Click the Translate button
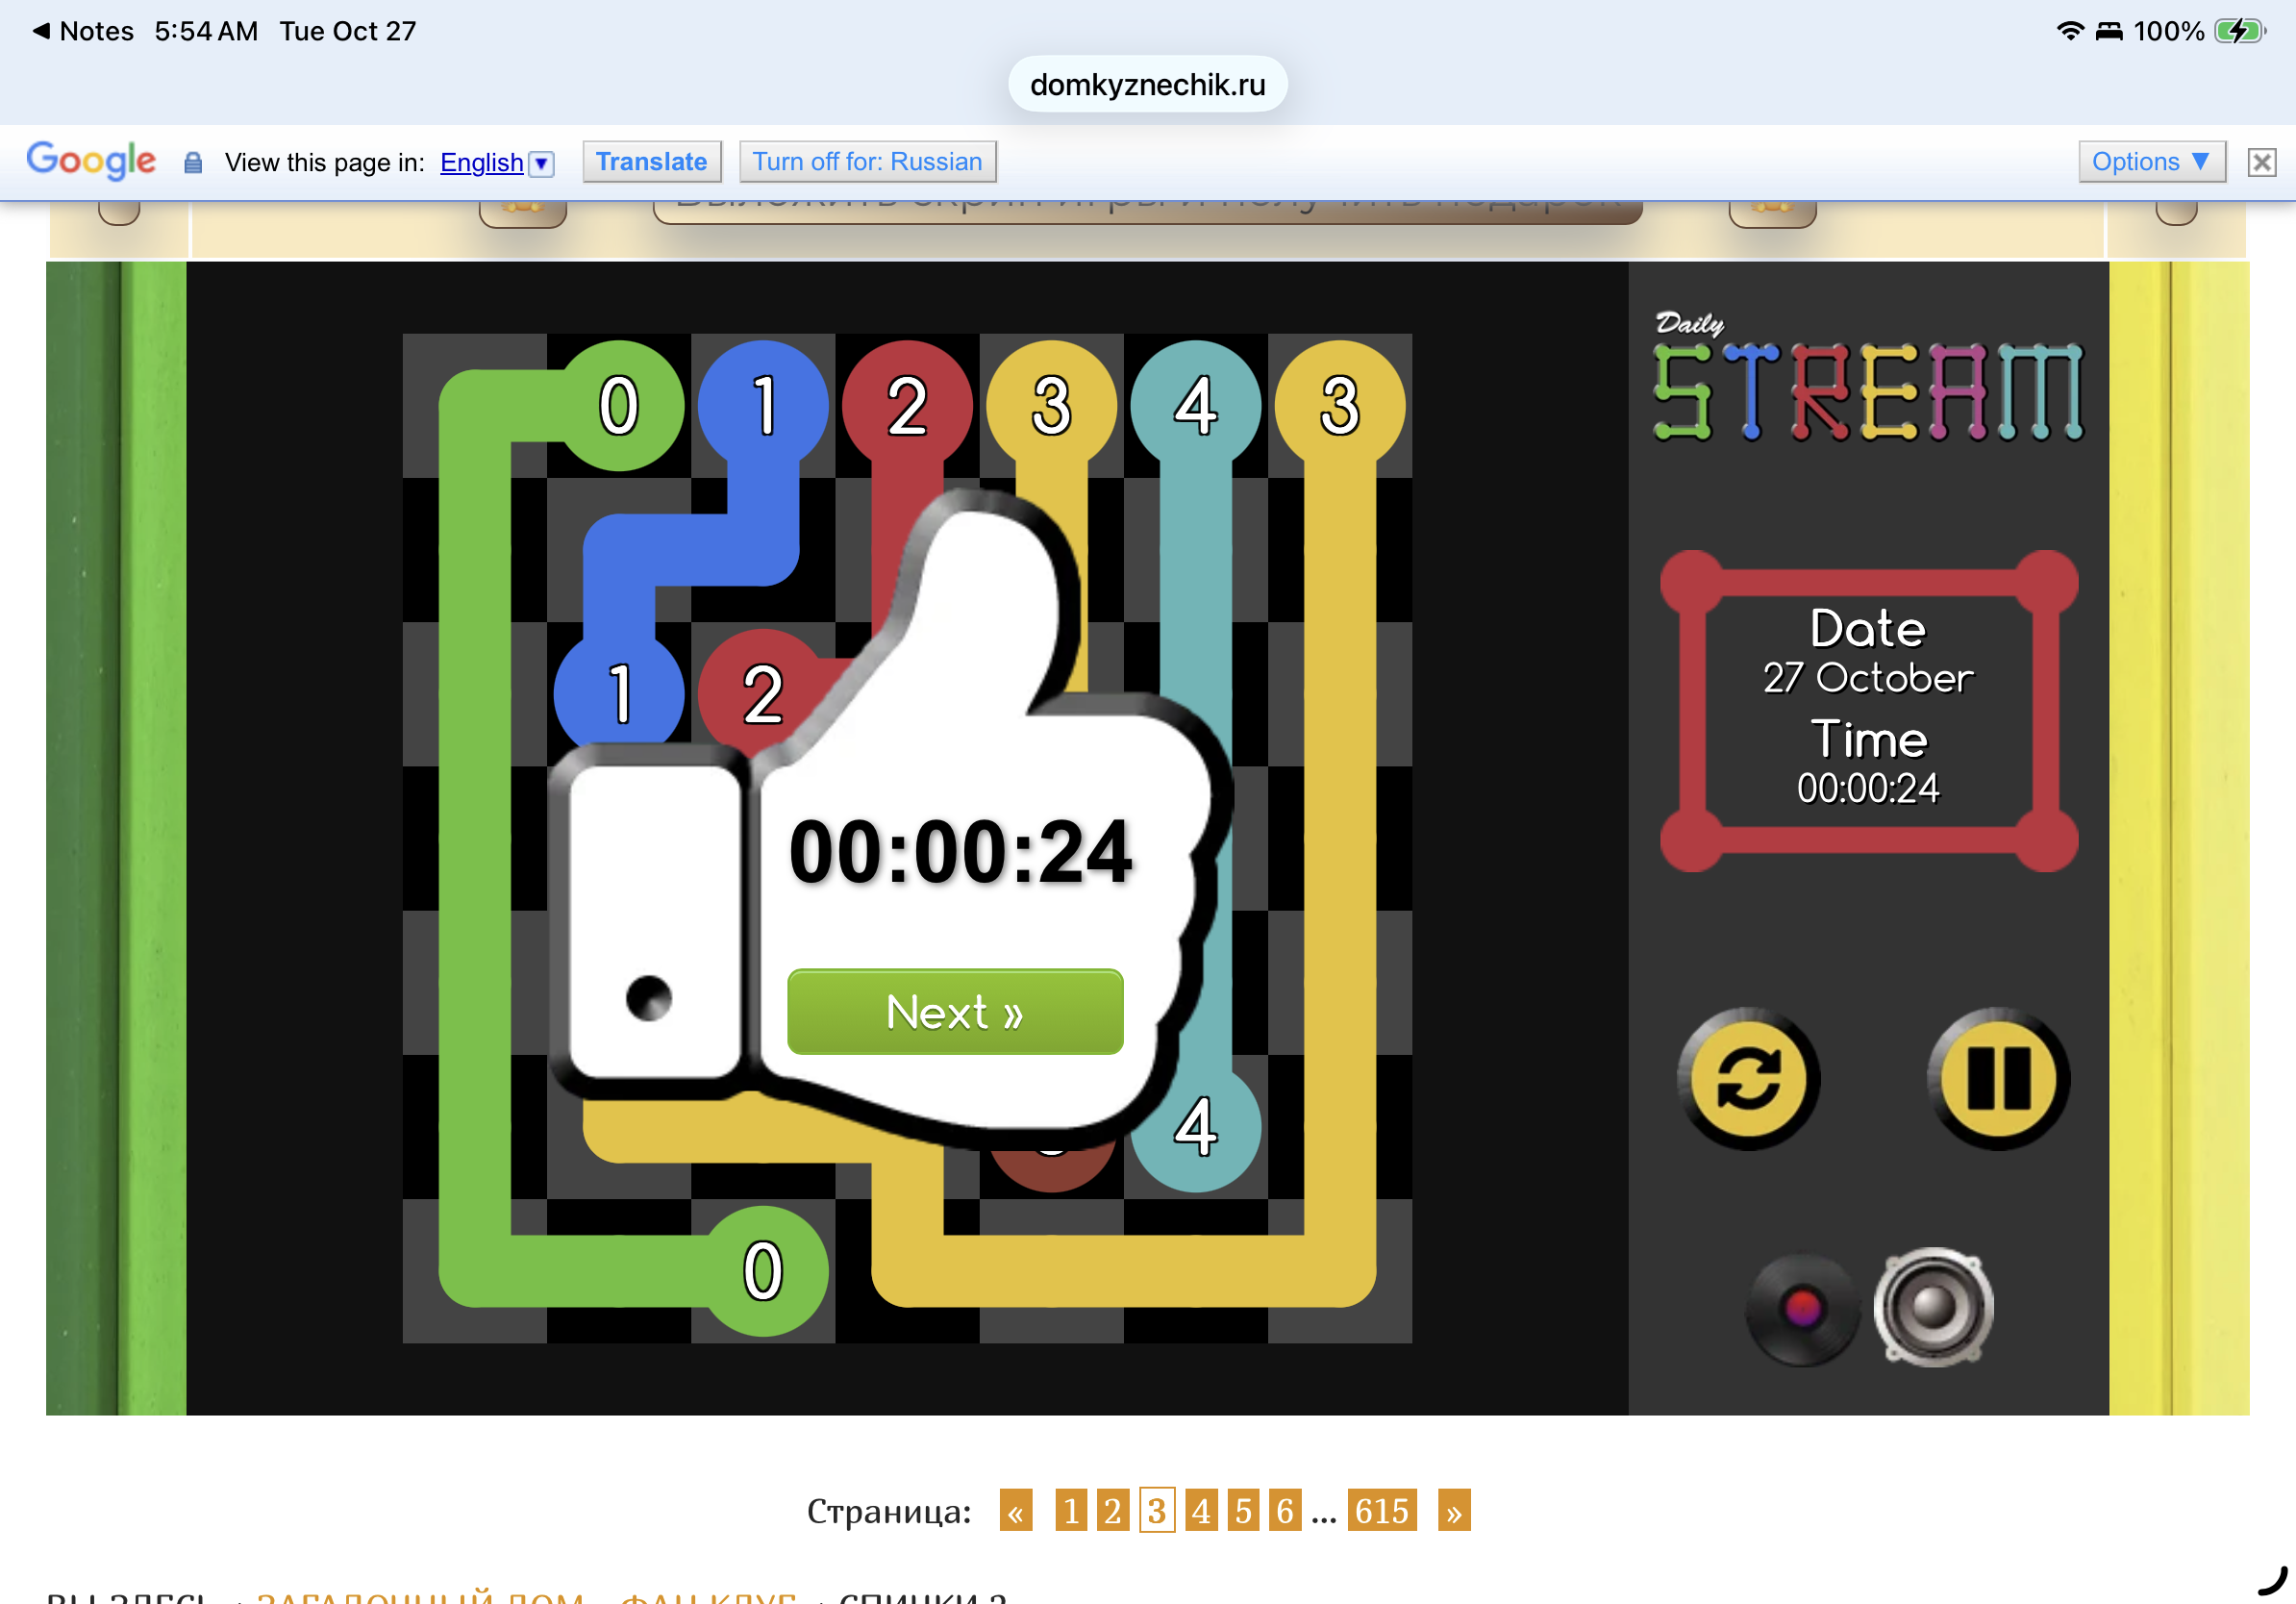This screenshot has width=2296, height=1604. point(652,162)
